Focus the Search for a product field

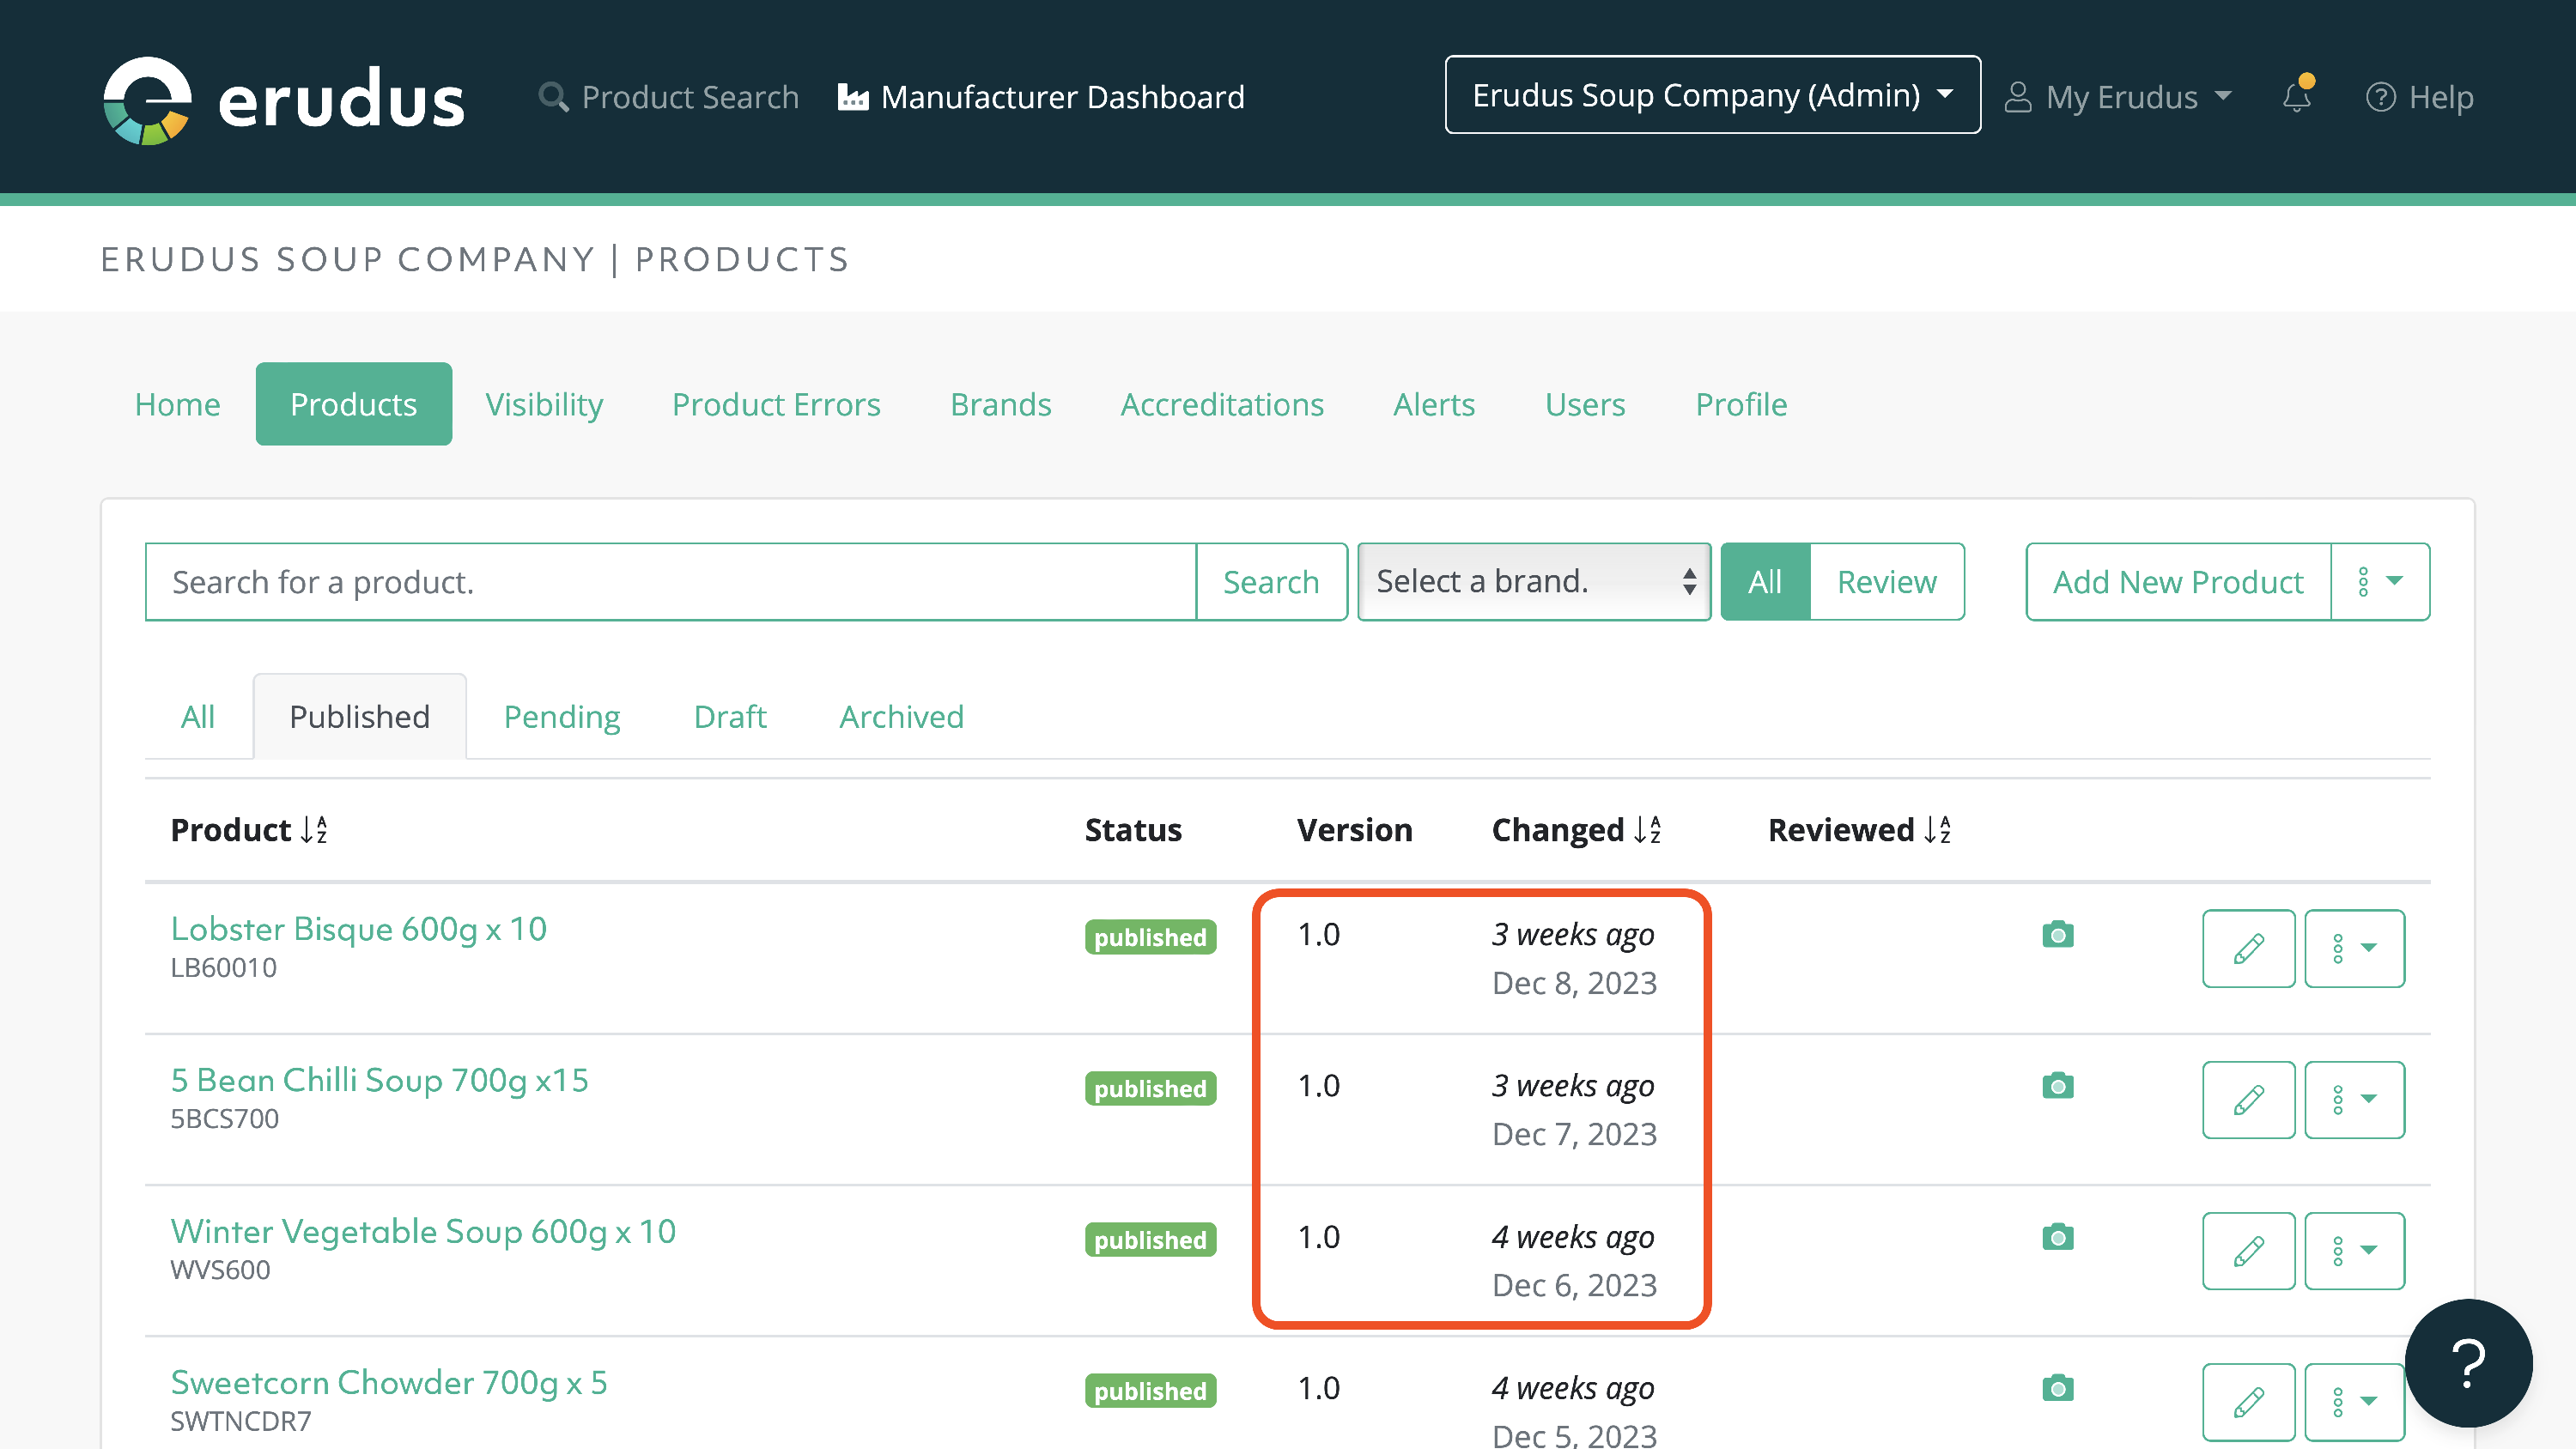(671, 582)
